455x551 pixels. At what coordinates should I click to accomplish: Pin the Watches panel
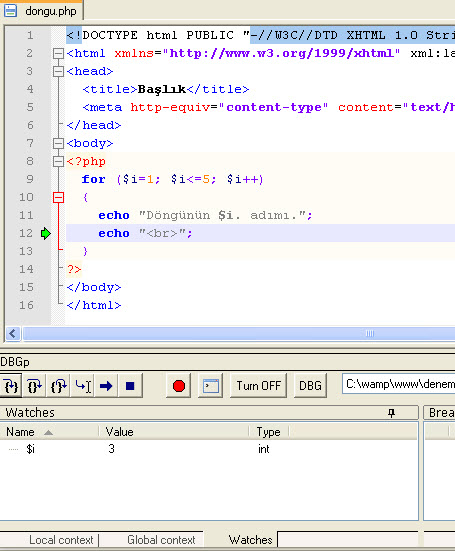(392, 413)
